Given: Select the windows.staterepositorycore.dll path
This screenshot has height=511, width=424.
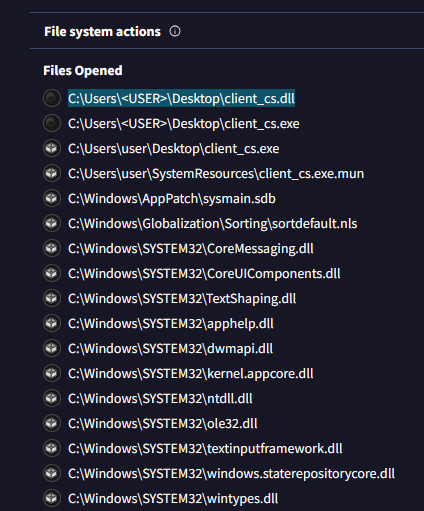Looking at the screenshot, I should pyautogui.click(x=231, y=474).
